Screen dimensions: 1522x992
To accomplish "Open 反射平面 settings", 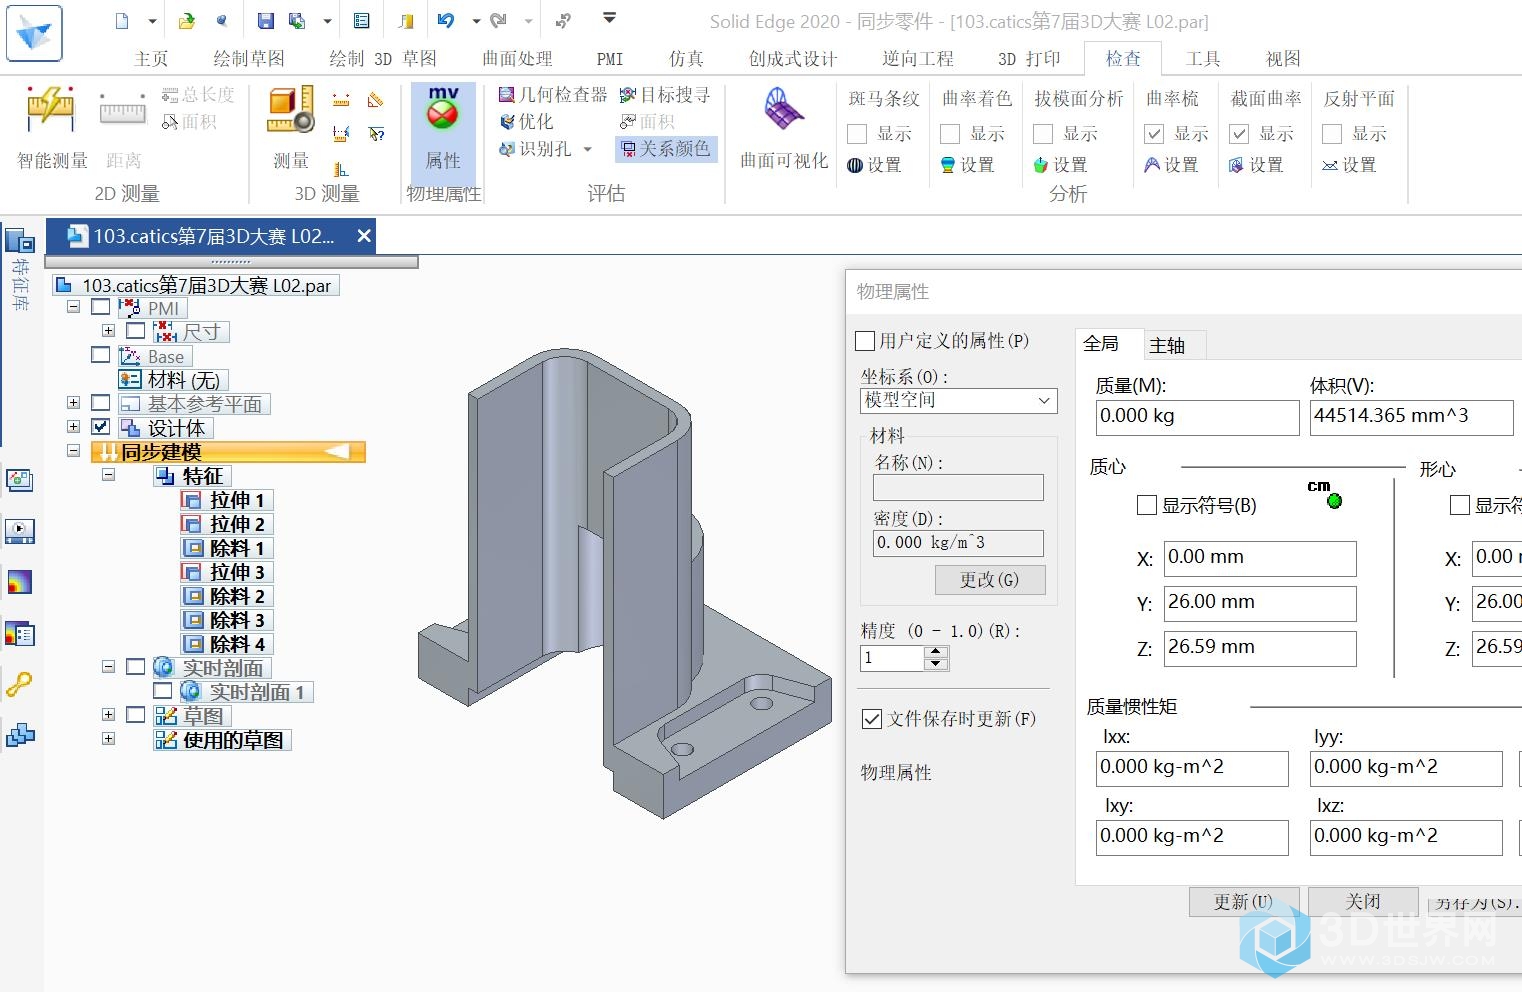I will (1349, 165).
